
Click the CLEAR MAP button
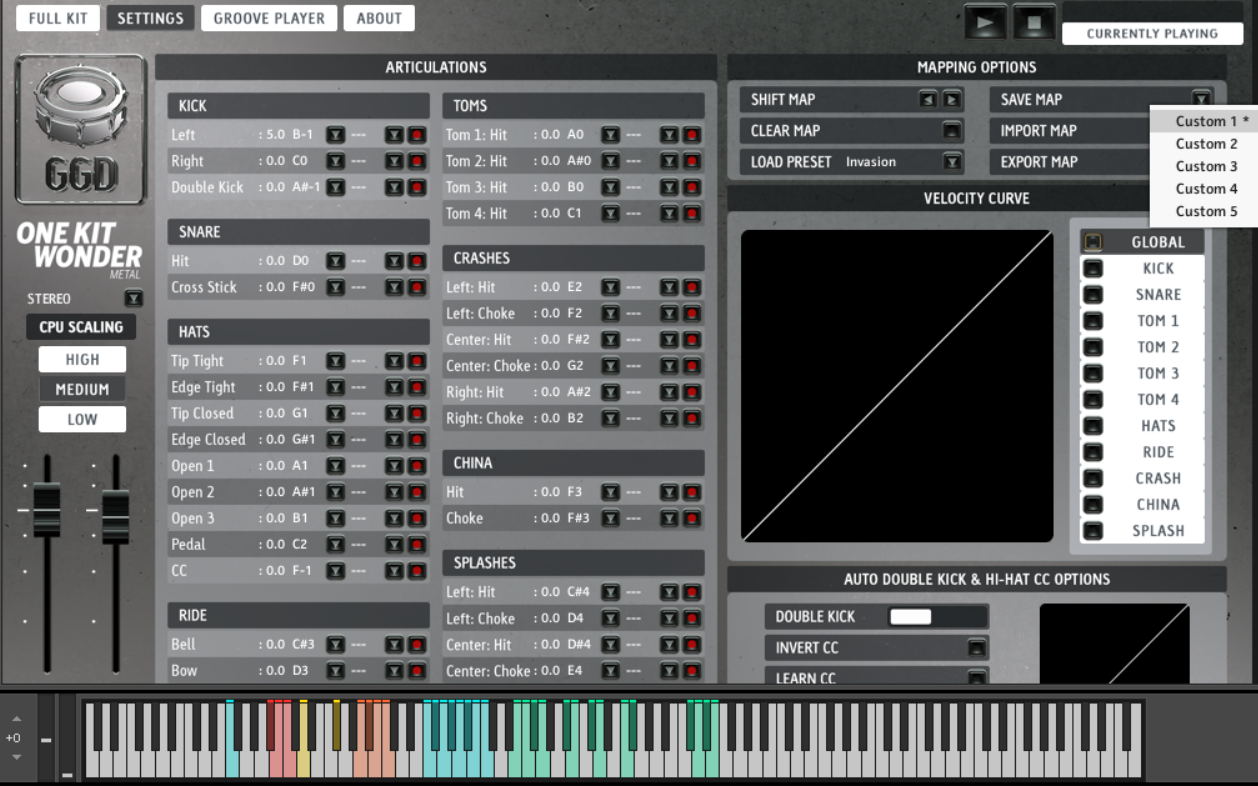tap(952, 130)
